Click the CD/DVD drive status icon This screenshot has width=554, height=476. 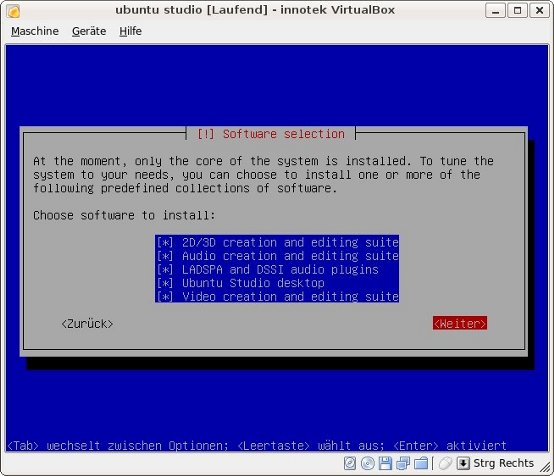[x=368, y=463]
